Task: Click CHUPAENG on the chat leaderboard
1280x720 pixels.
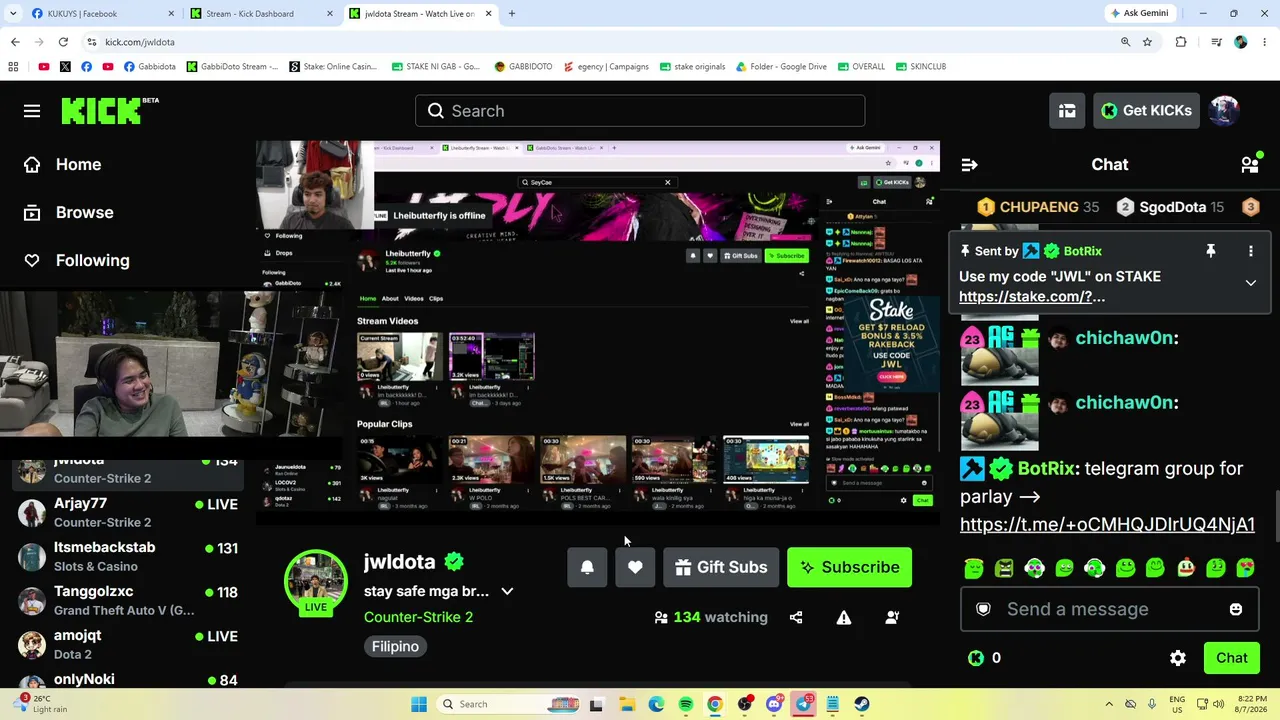Action: [1038, 207]
